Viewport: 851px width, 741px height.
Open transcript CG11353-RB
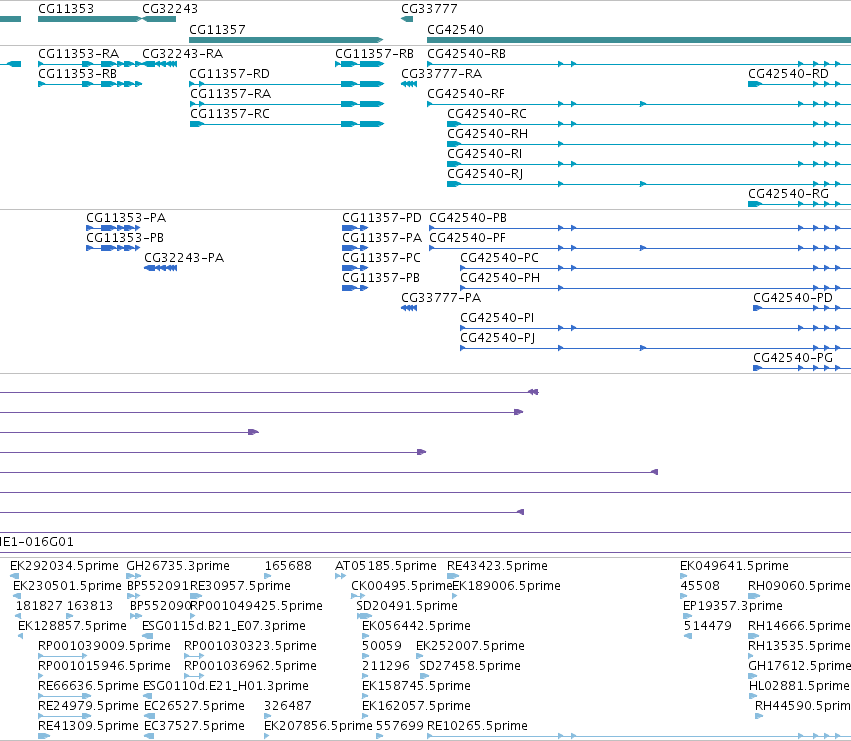coord(78,74)
